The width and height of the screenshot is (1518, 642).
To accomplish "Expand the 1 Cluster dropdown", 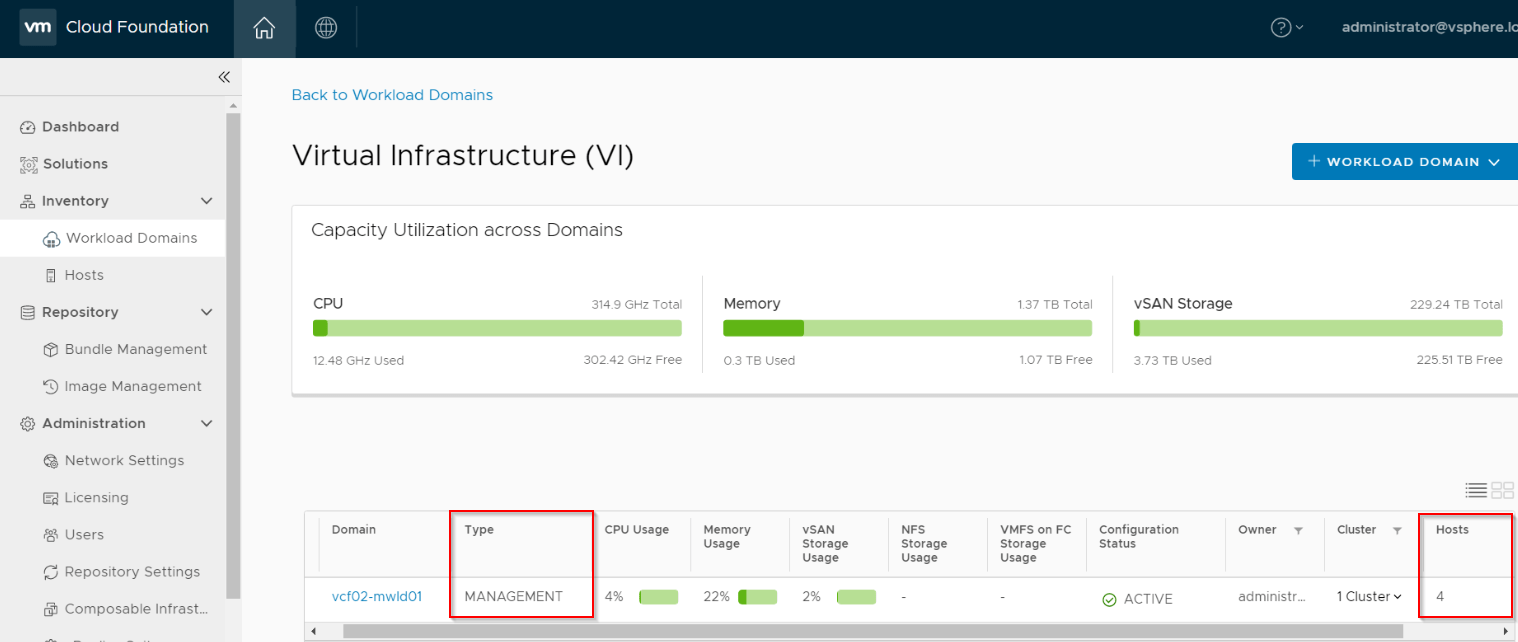I will point(1368,597).
